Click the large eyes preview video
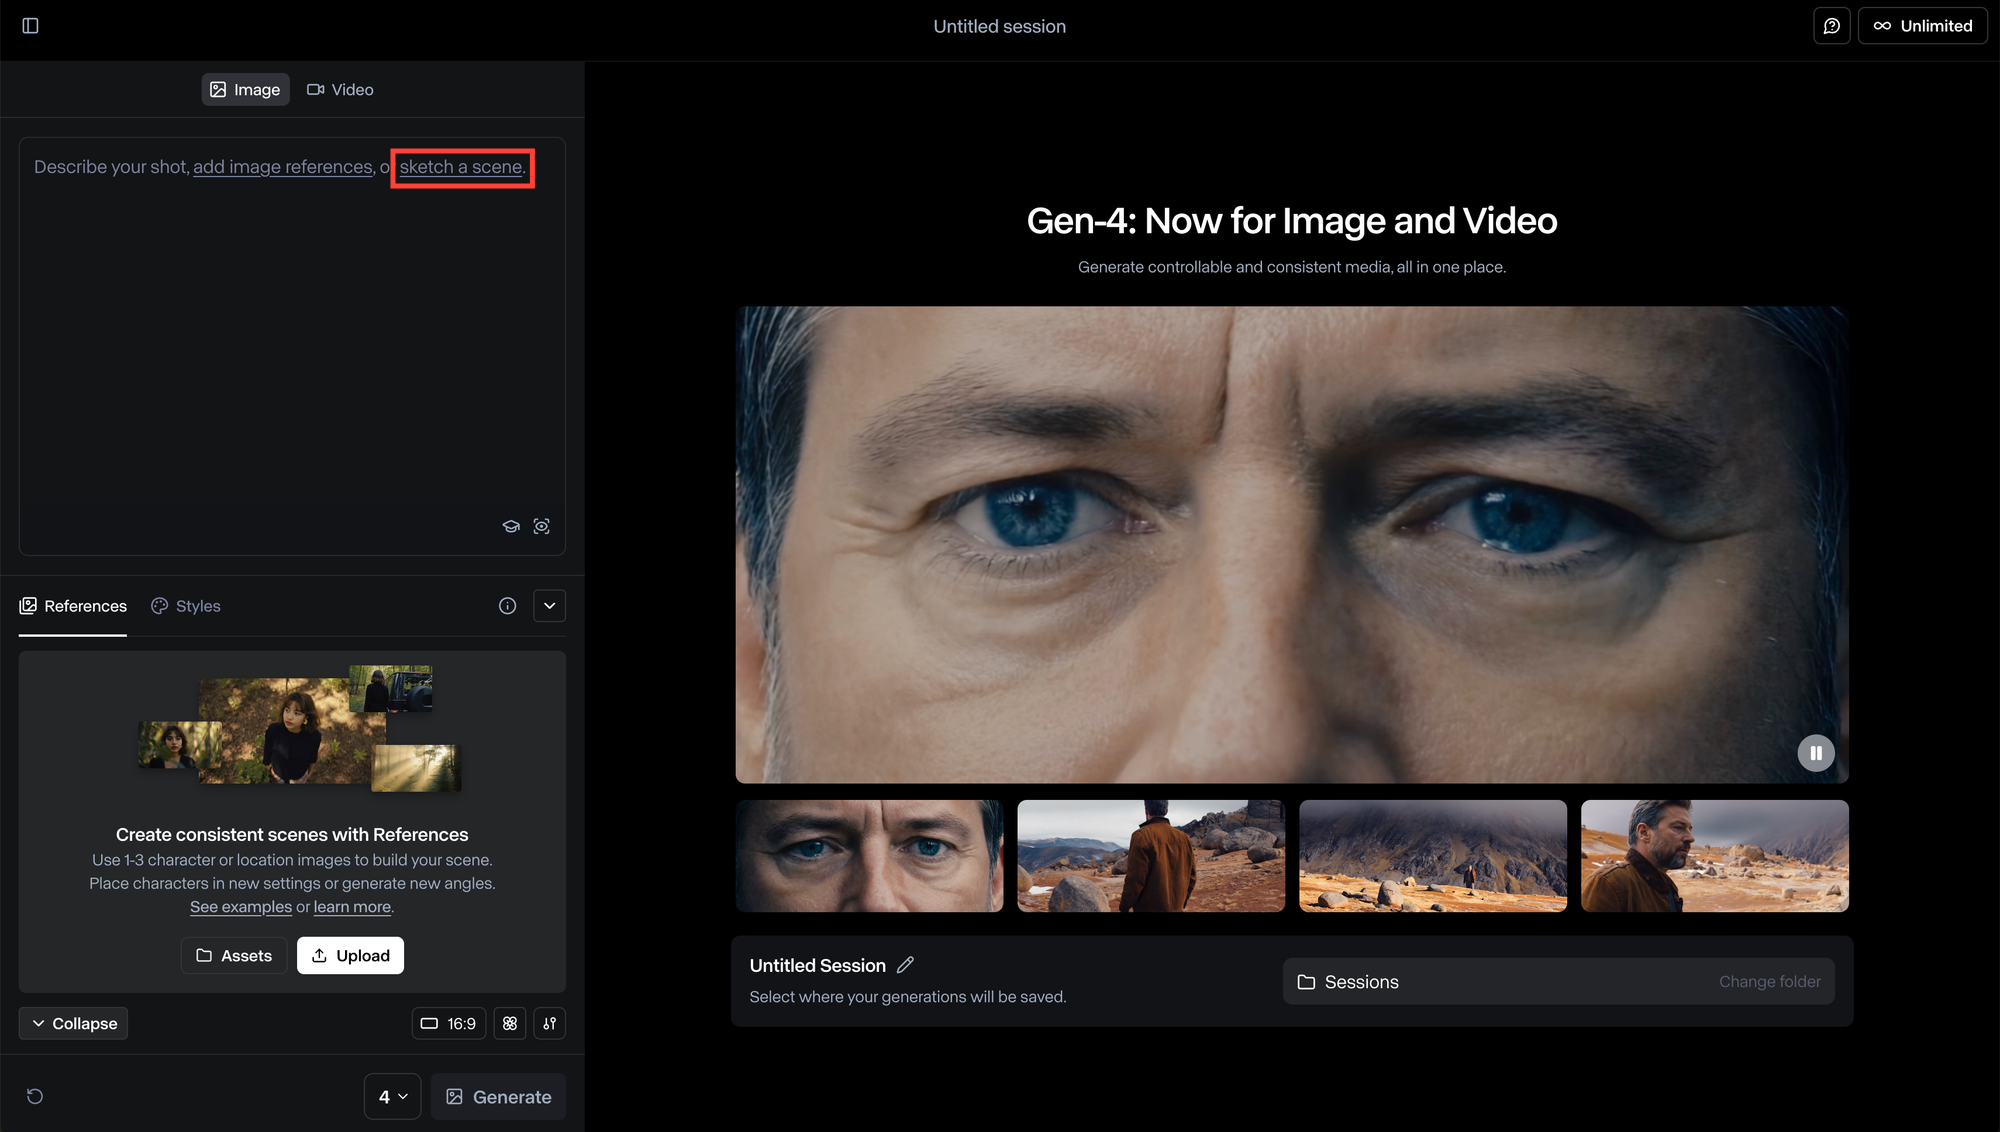 point(1292,545)
